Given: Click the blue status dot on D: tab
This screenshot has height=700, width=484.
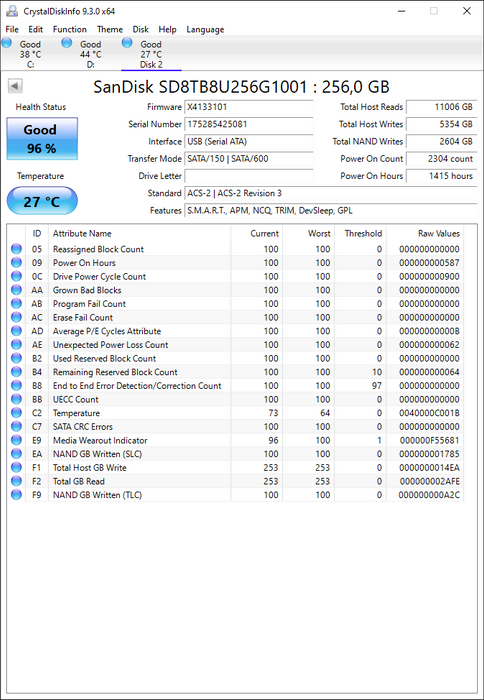Looking at the screenshot, I should 67,43.
